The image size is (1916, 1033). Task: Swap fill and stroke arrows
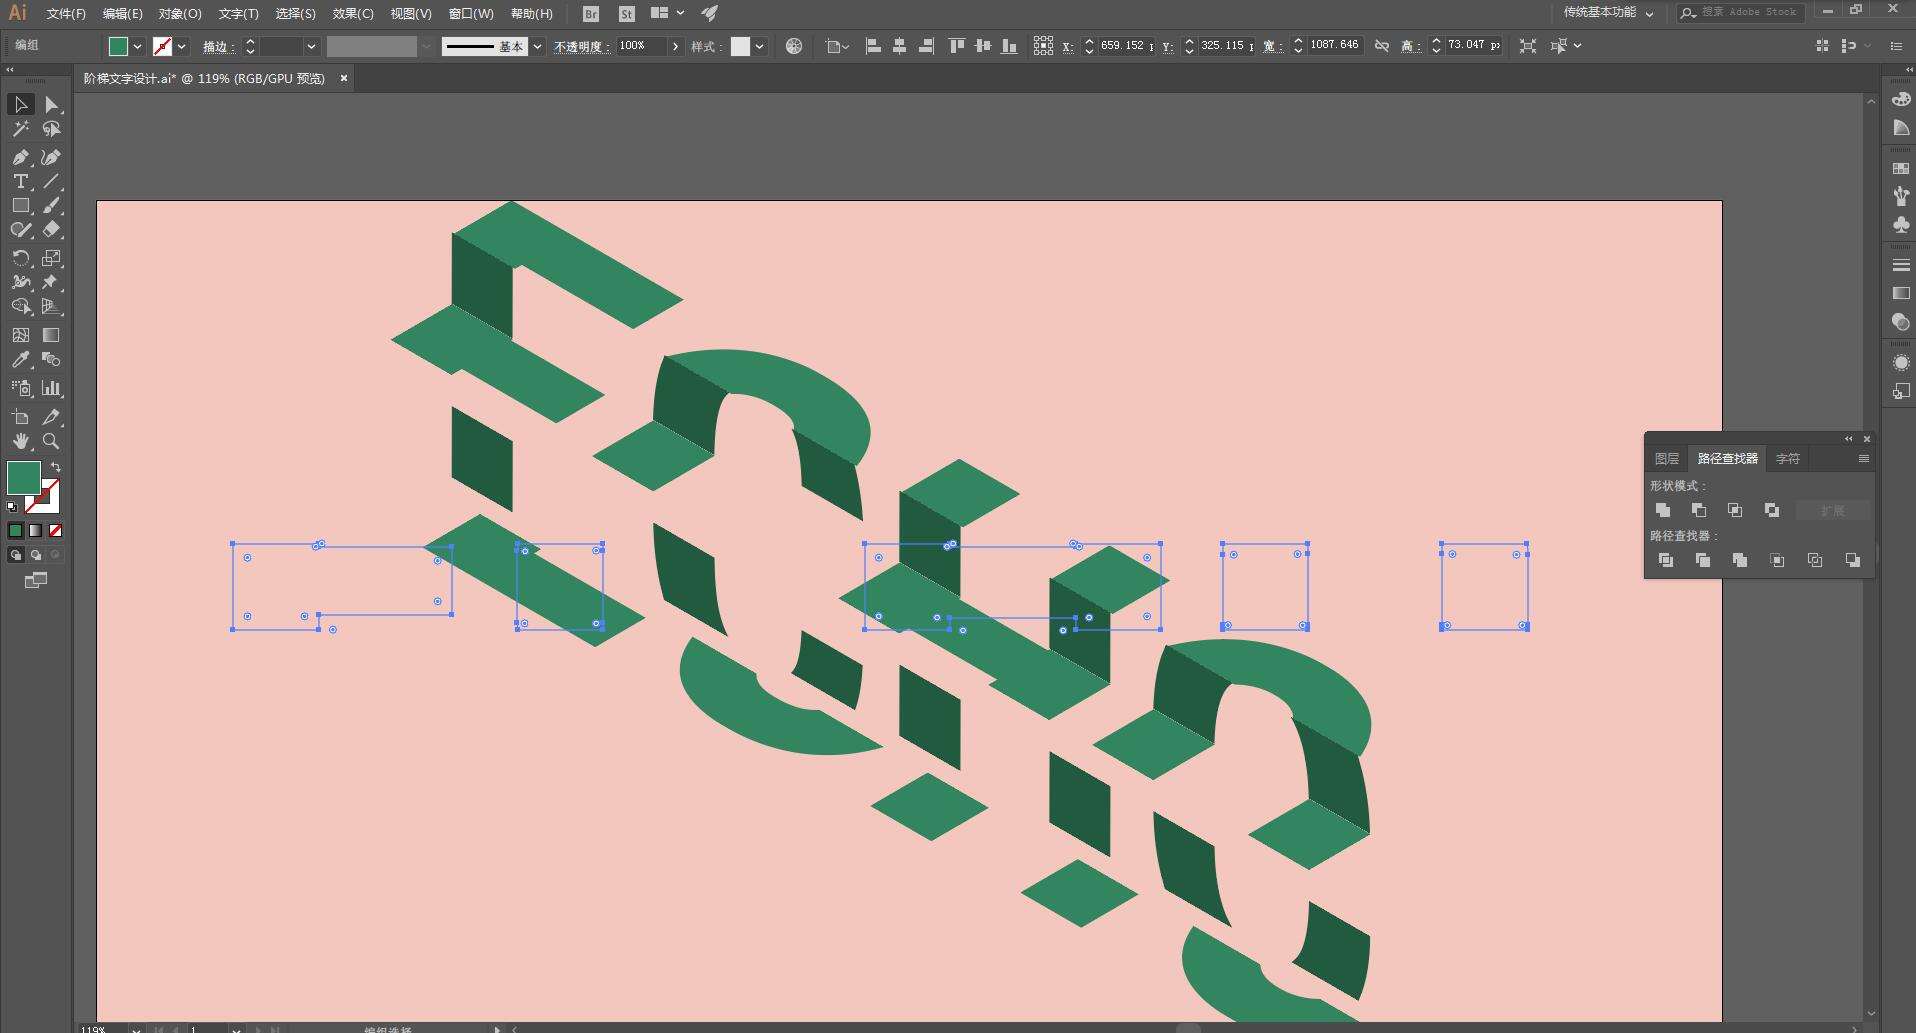[56, 467]
